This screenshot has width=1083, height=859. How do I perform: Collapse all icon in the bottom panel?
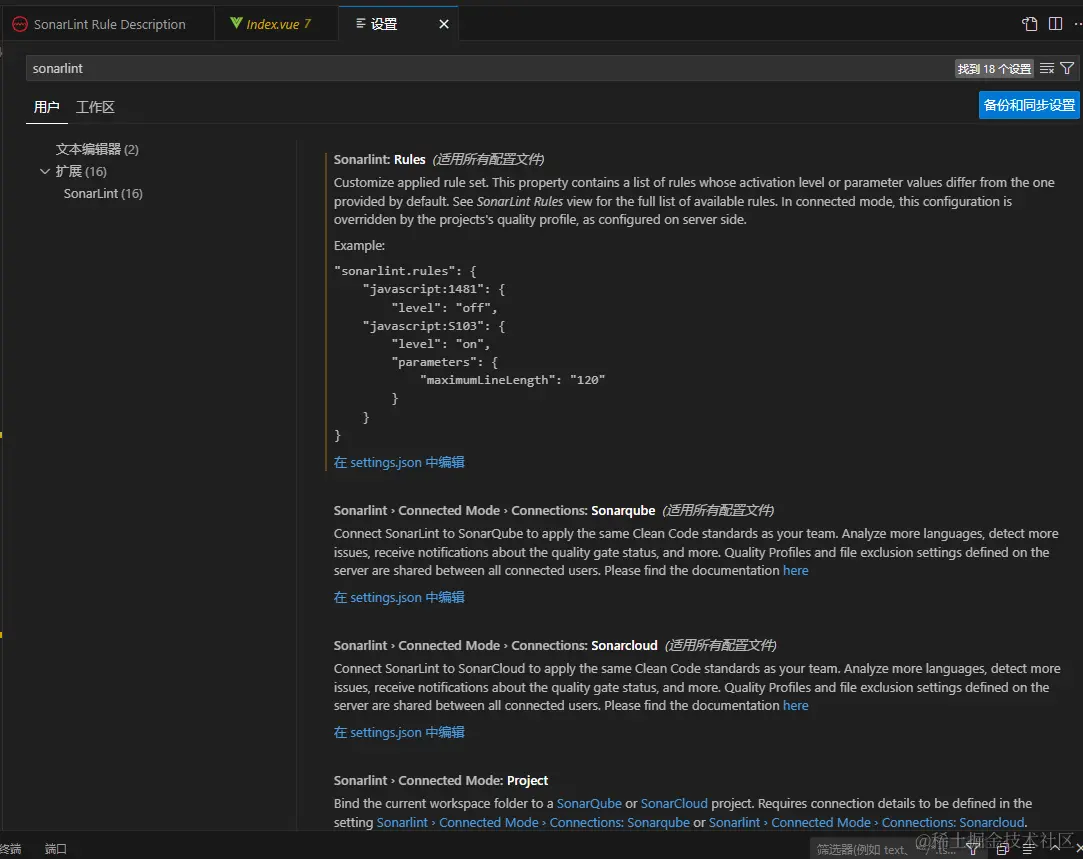pos(1003,849)
